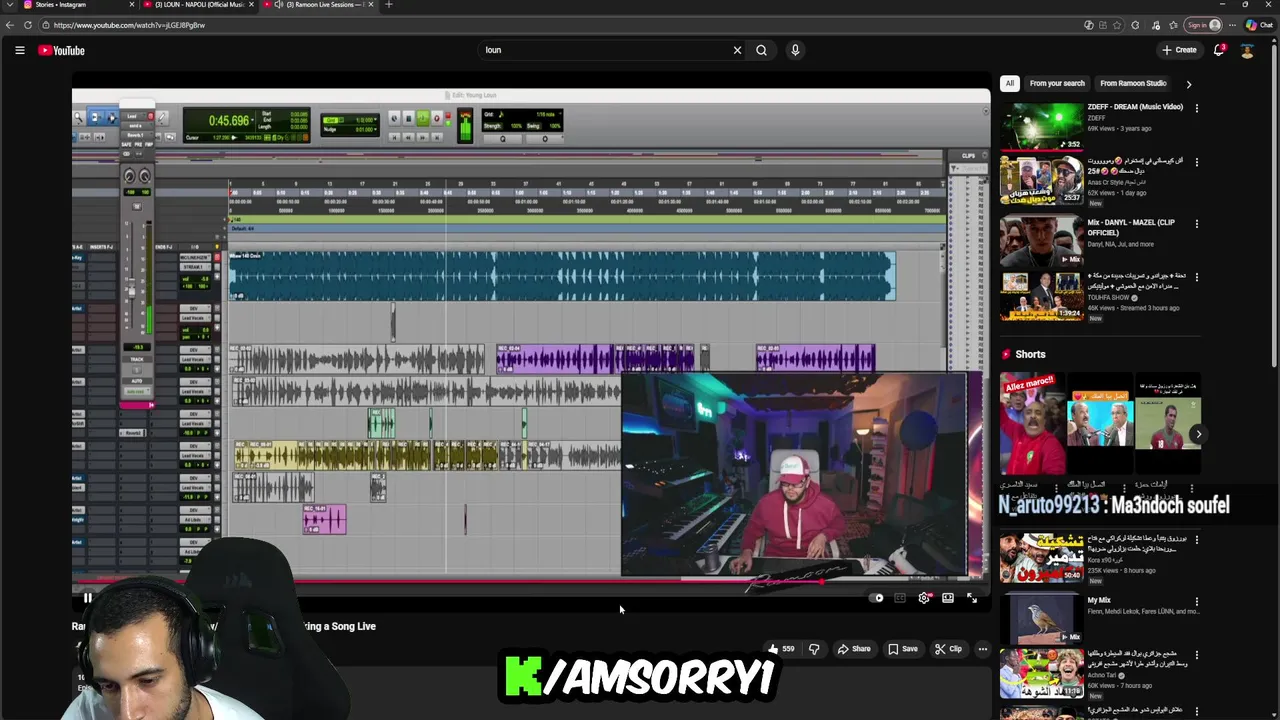The width and height of the screenshot is (1280, 720).
Task: Dislike the video with thumbs down
Action: coord(814,649)
